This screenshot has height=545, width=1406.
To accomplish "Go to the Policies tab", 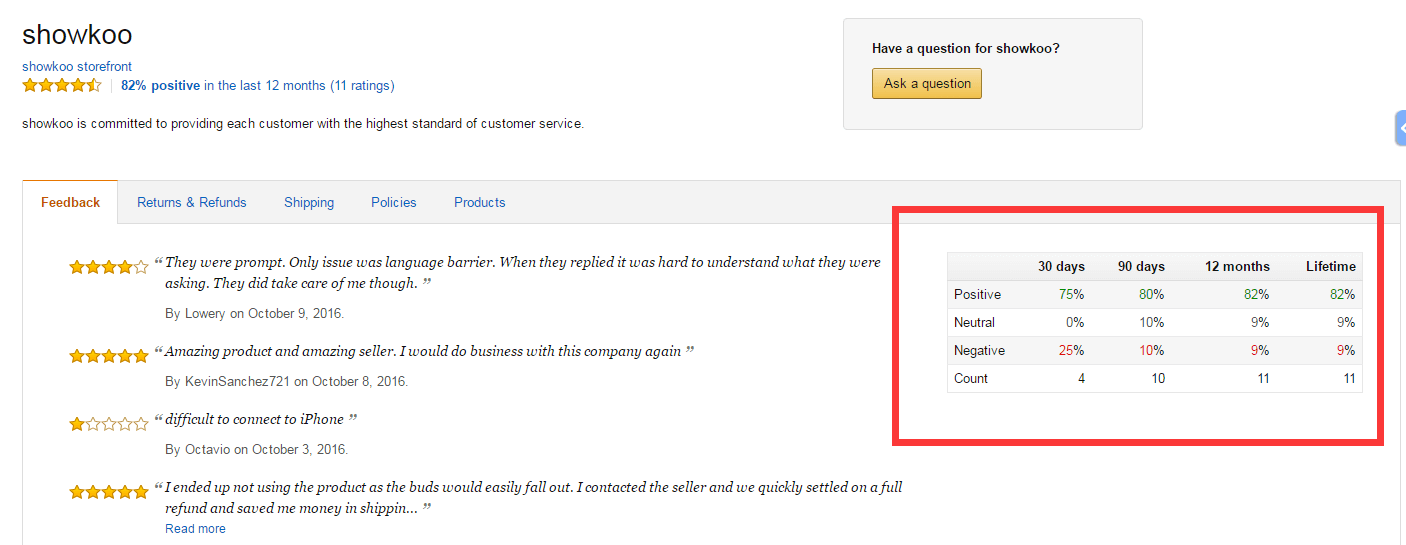I will pyautogui.click(x=393, y=202).
